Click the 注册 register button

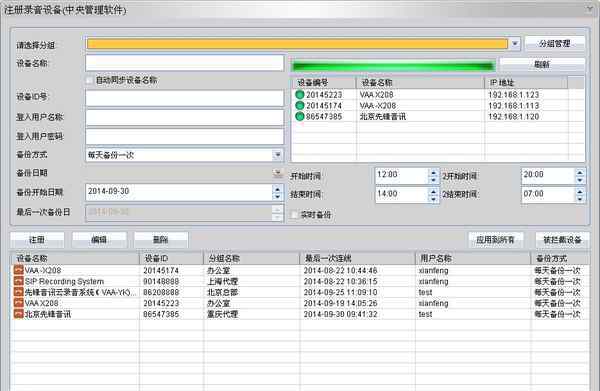click(37, 240)
